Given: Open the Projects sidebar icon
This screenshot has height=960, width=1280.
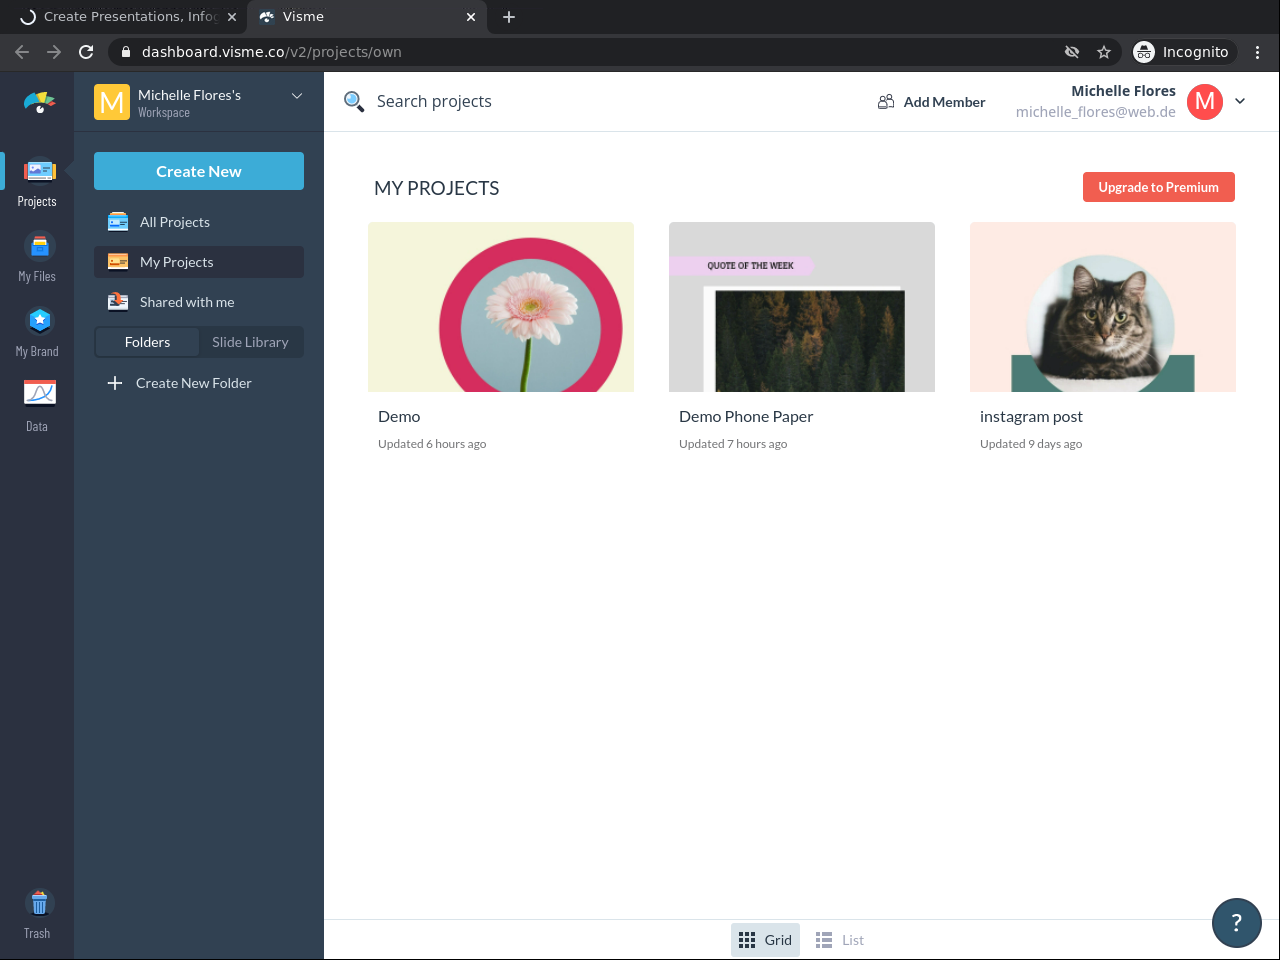Looking at the screenshot, I should 37,184.
